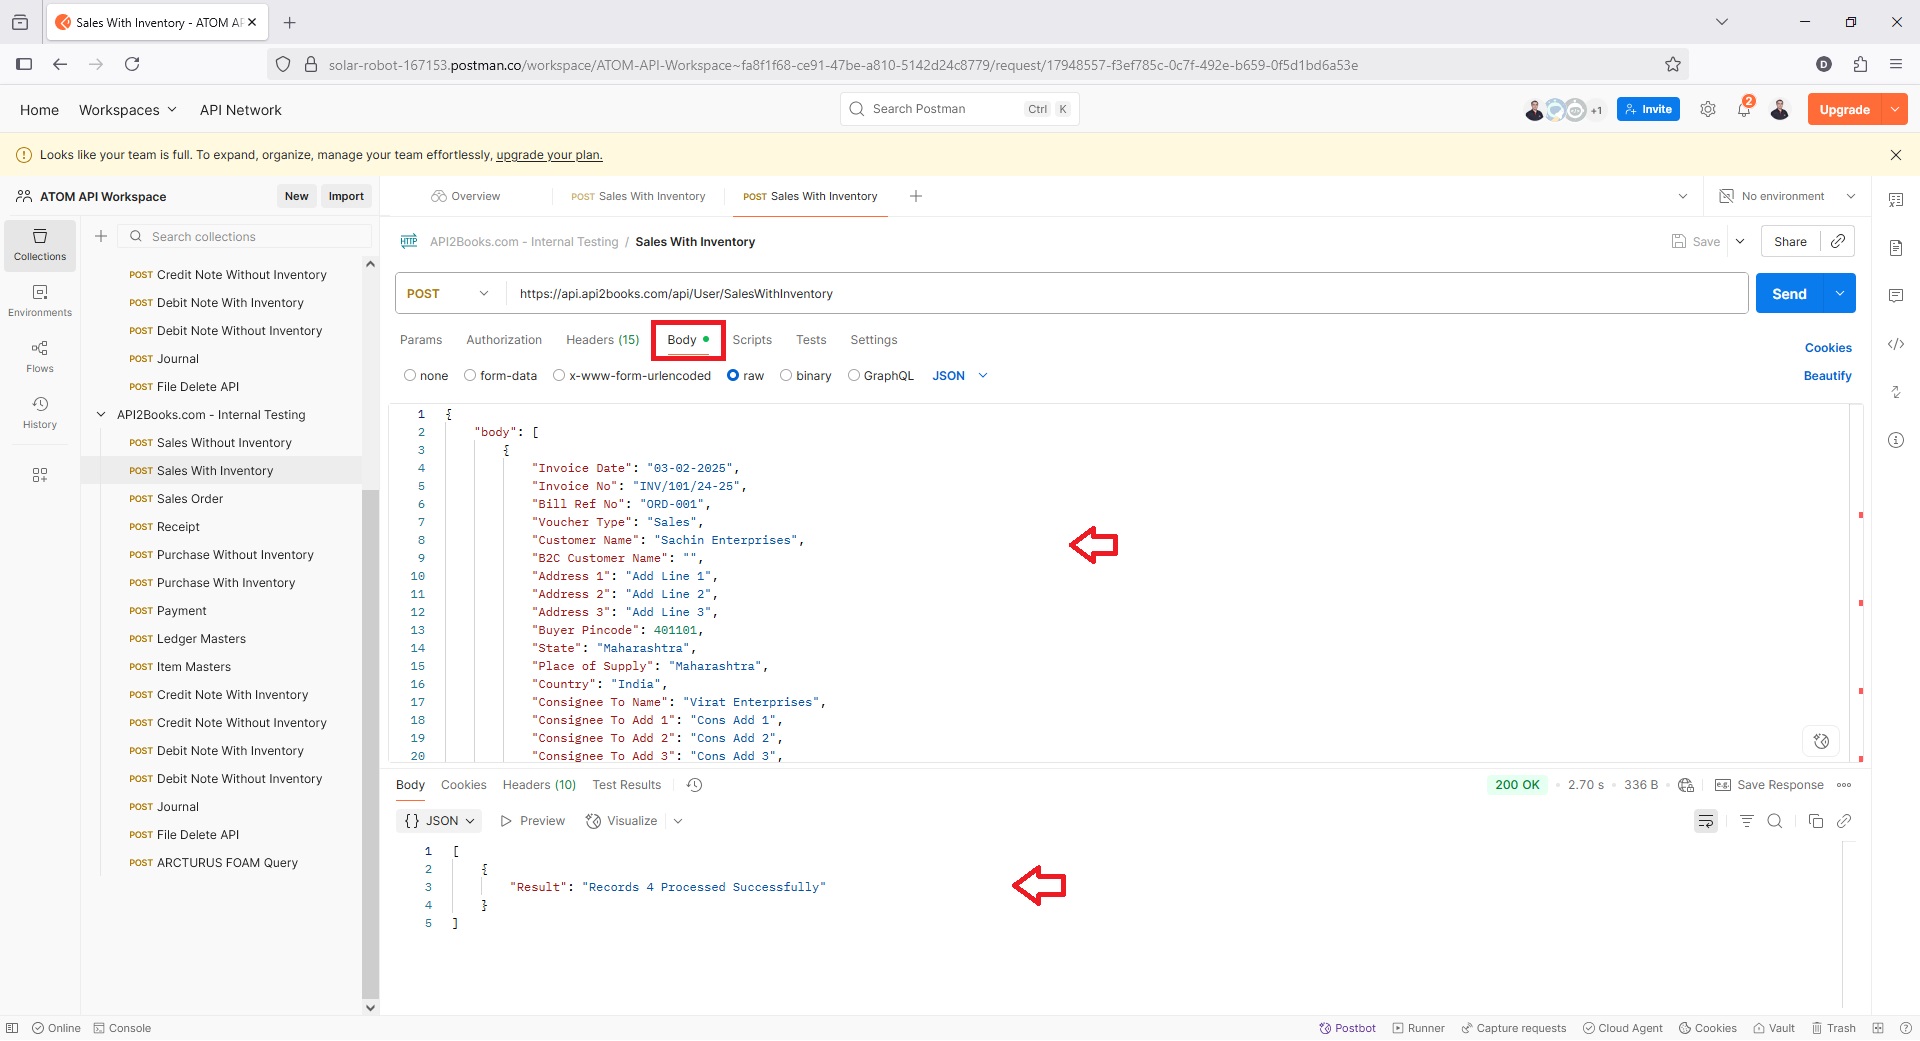Dismiss the team full banner
This screenshot has height=1041, width=1920.
1896,155
